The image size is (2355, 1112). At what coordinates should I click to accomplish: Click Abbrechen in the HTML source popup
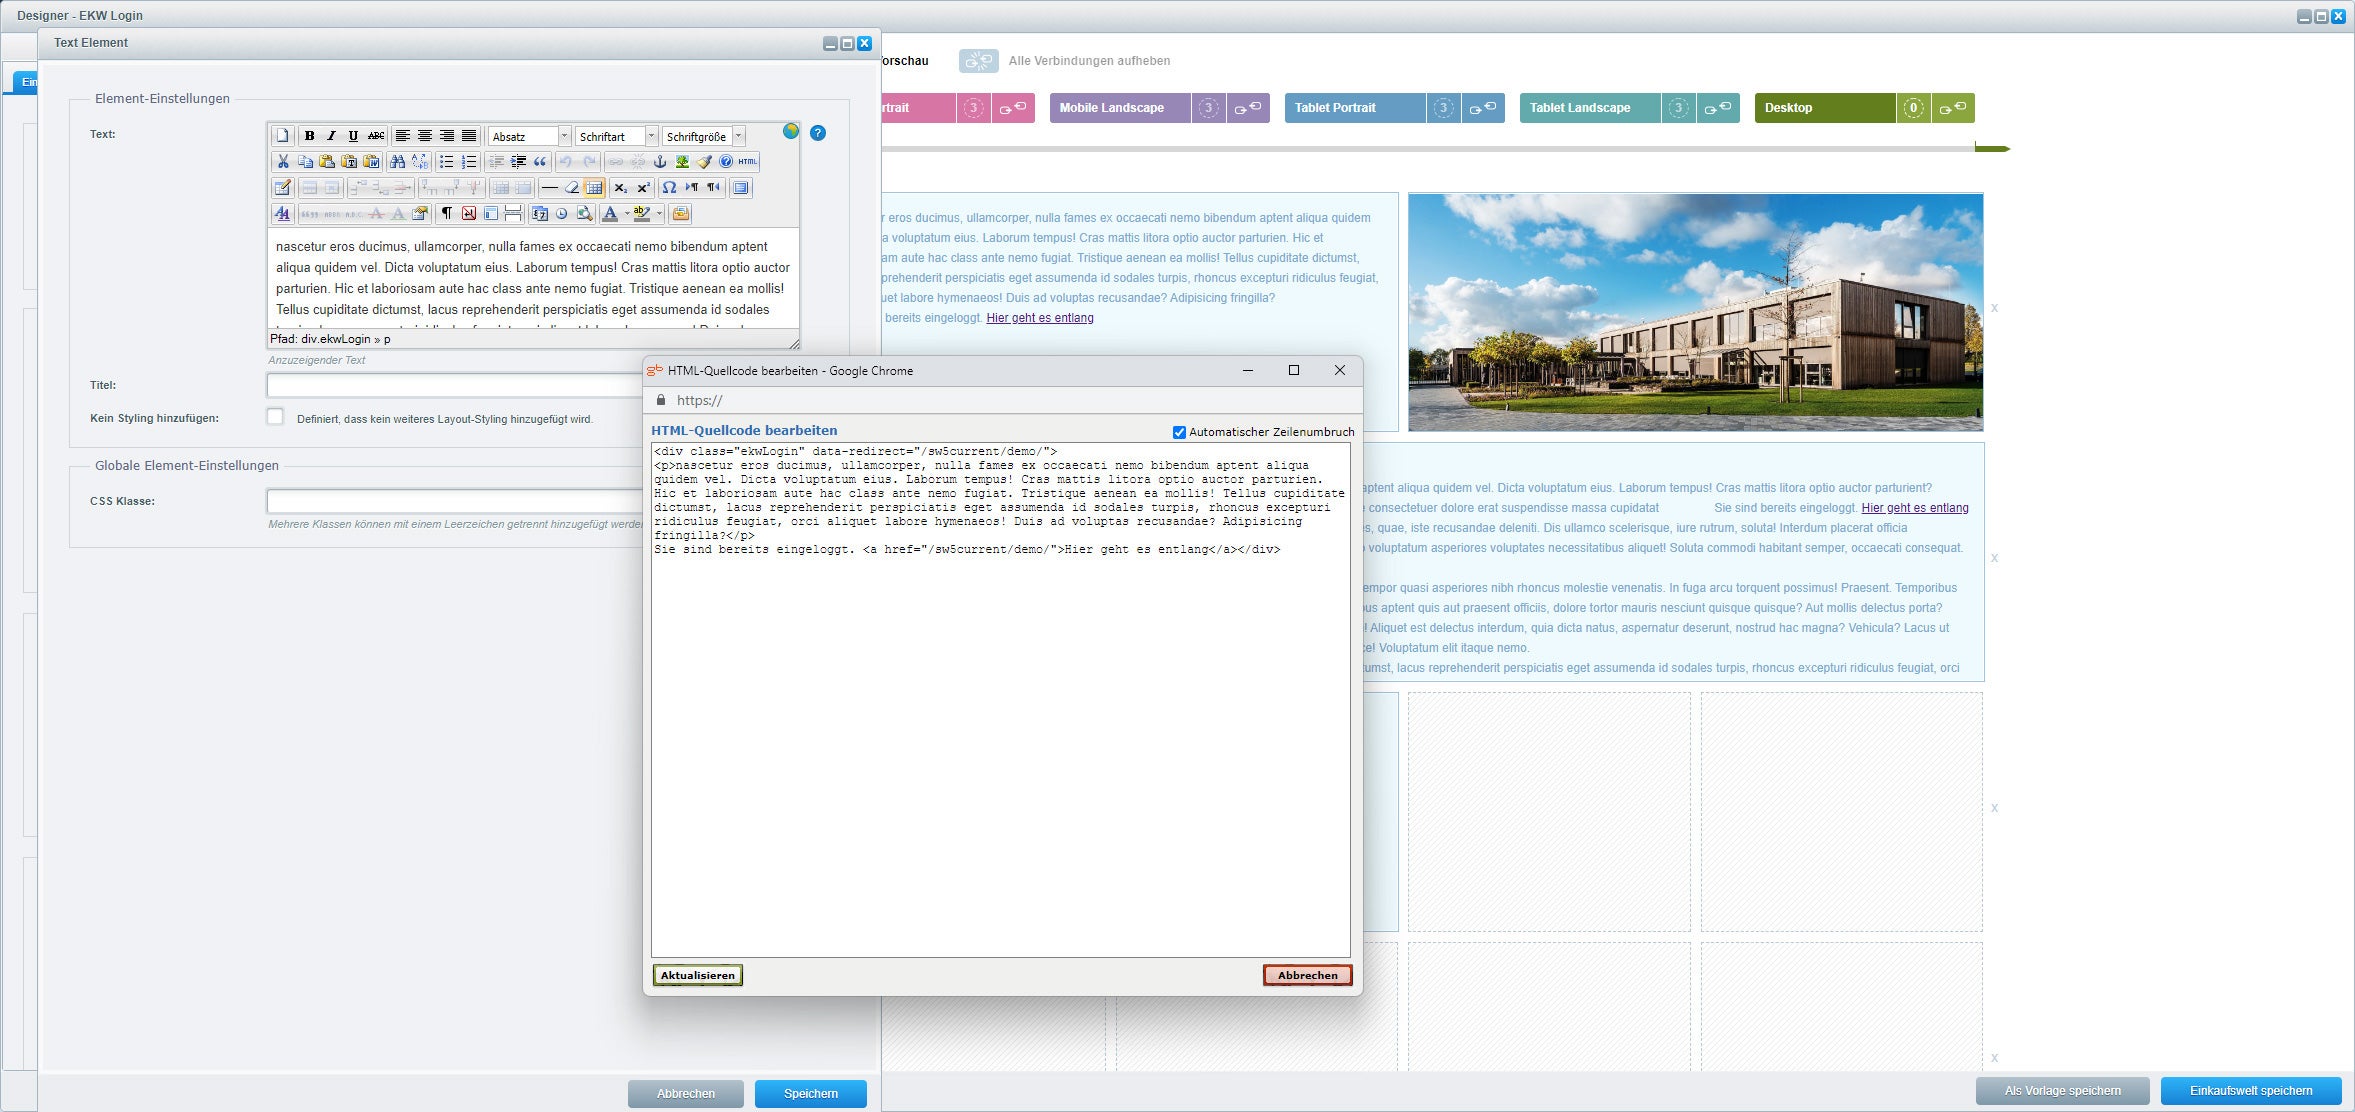coord(1307,975)
